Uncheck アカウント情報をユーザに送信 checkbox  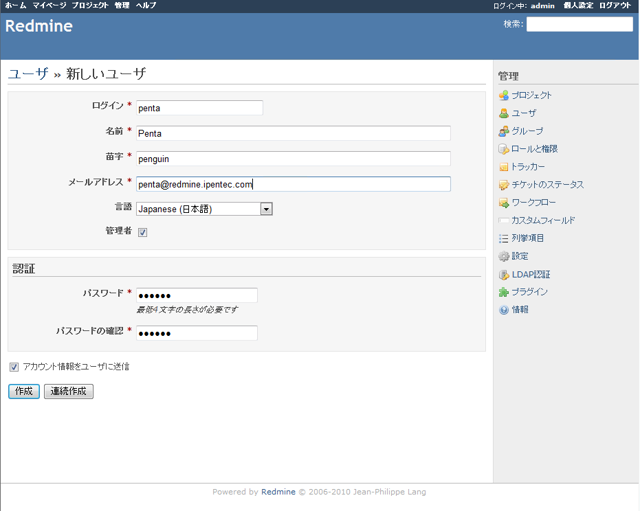(x=14, y=367)
